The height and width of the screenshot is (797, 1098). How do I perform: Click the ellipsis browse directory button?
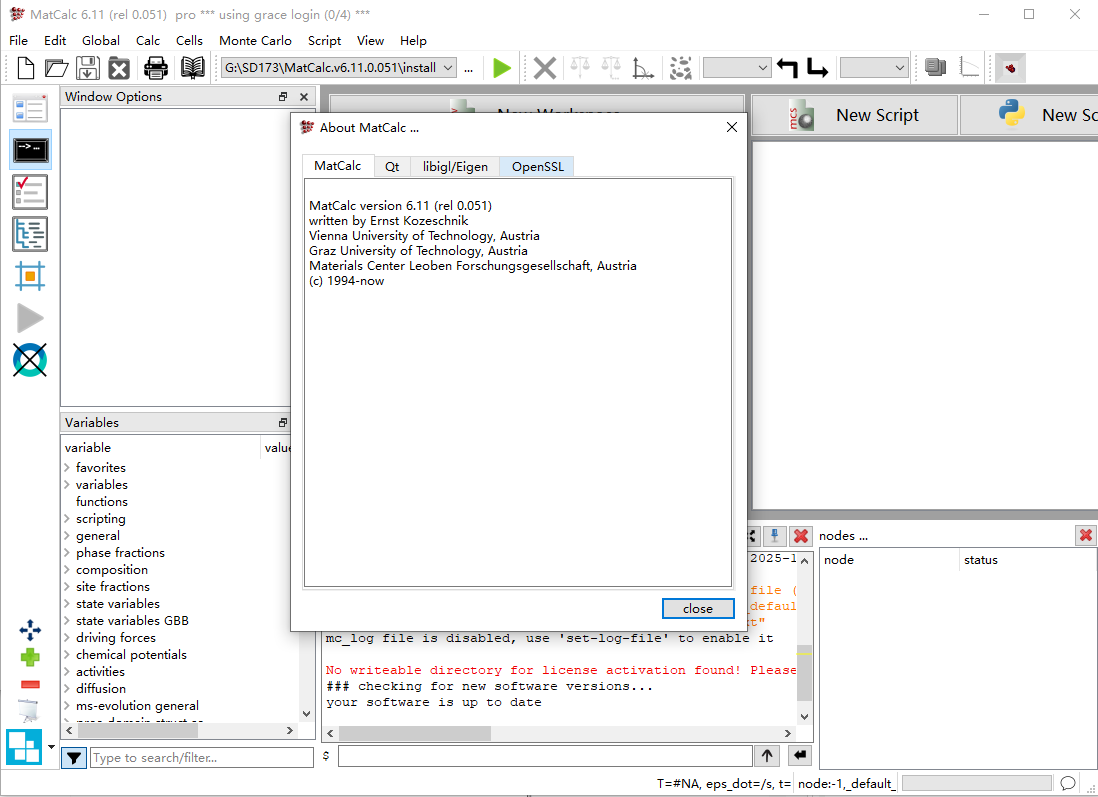pos(468,69)
